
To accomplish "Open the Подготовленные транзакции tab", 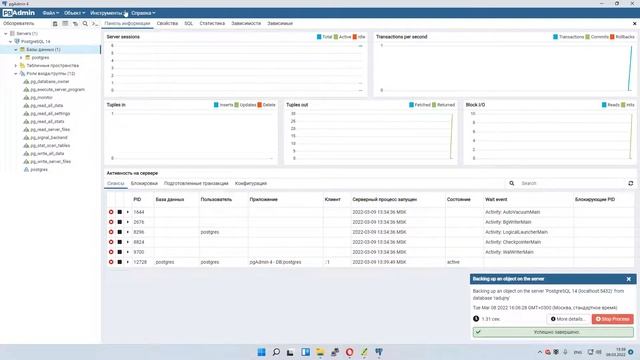I will tap(196, 183).
